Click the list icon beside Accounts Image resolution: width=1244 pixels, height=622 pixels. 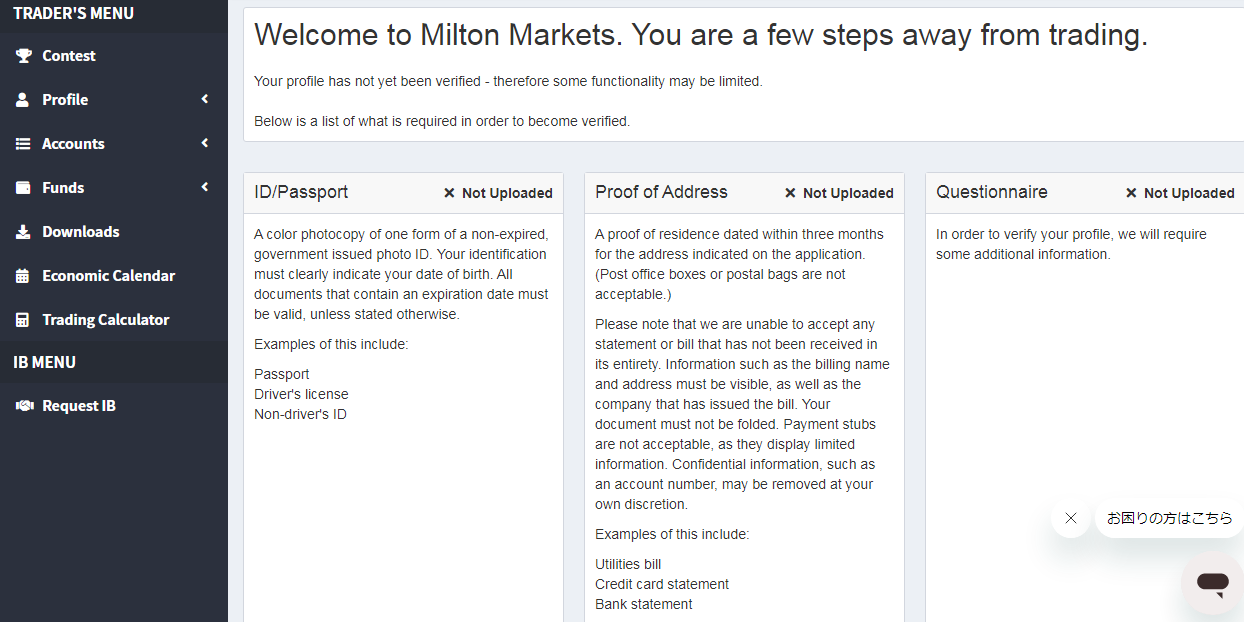[23, 144]
